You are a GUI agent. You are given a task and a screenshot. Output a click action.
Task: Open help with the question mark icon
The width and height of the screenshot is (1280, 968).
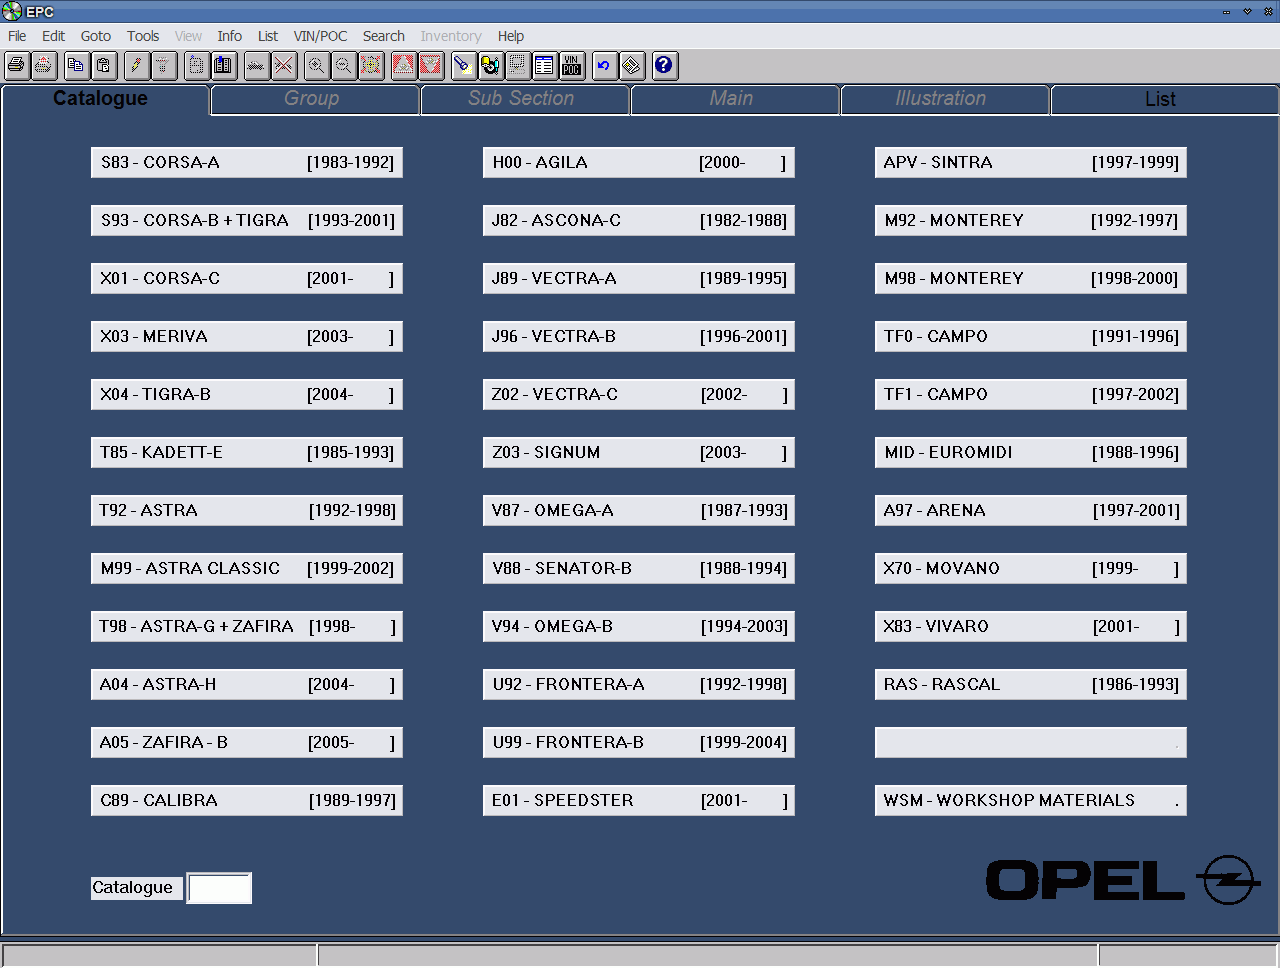click(664, 66)
